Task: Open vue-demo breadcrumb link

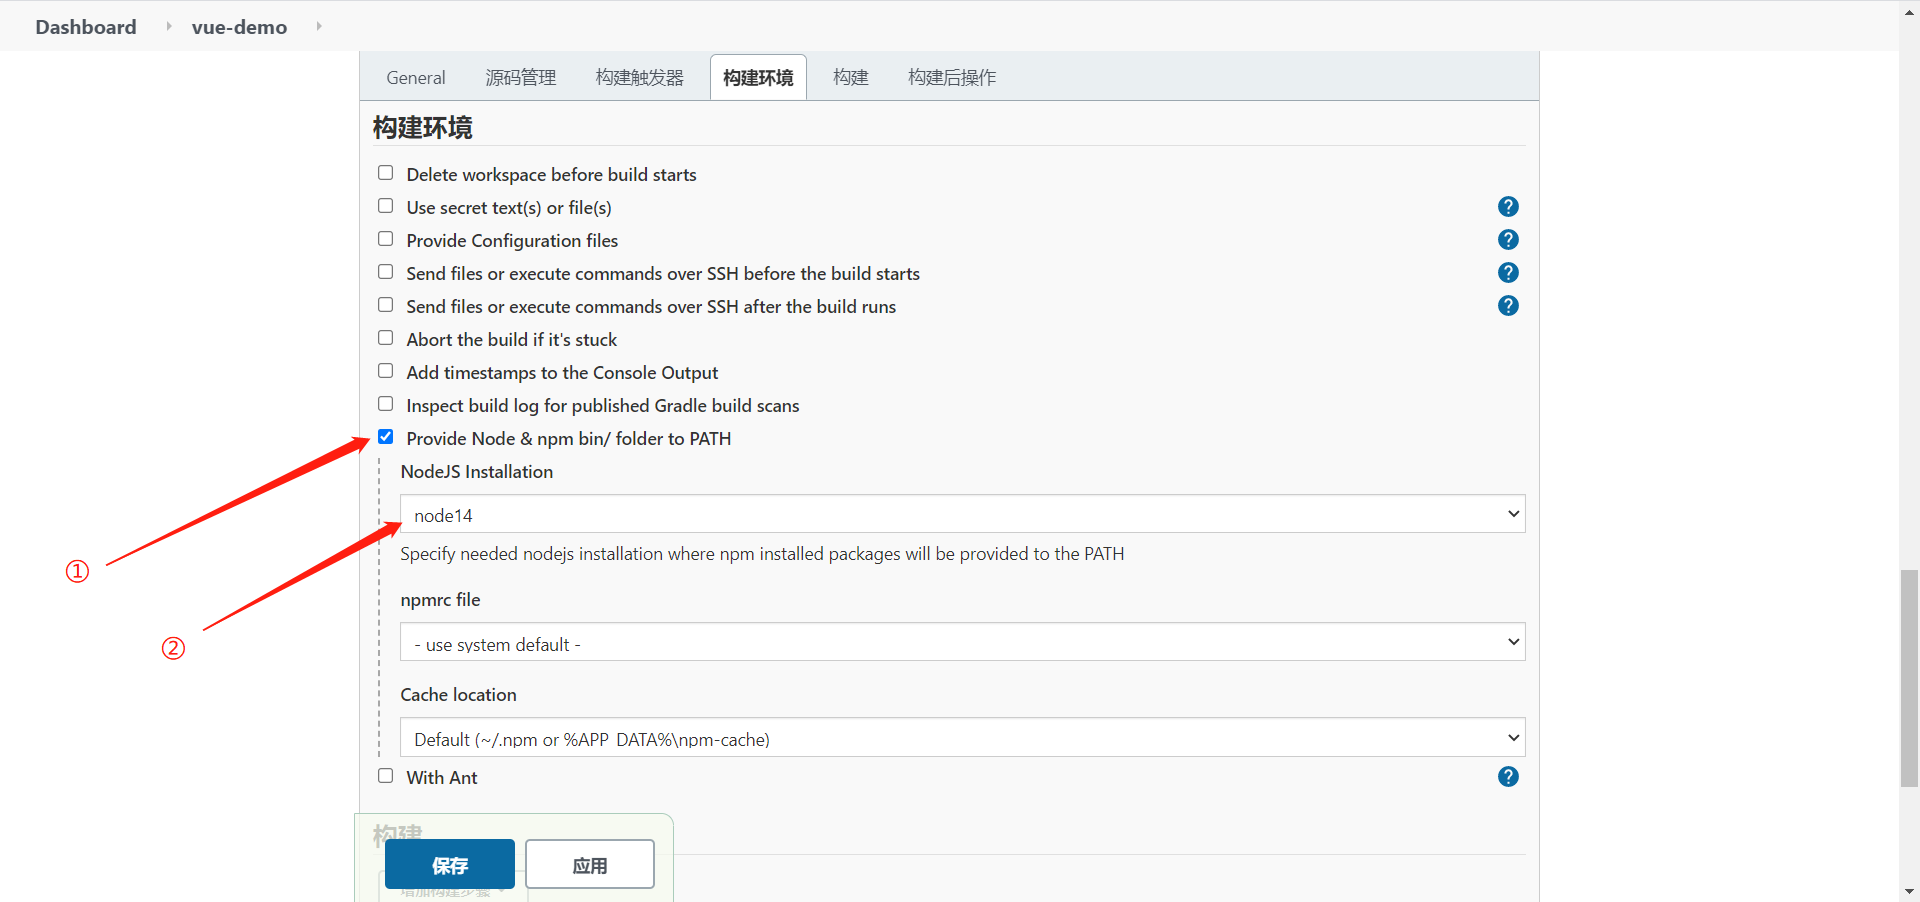Action: (239, 27)
